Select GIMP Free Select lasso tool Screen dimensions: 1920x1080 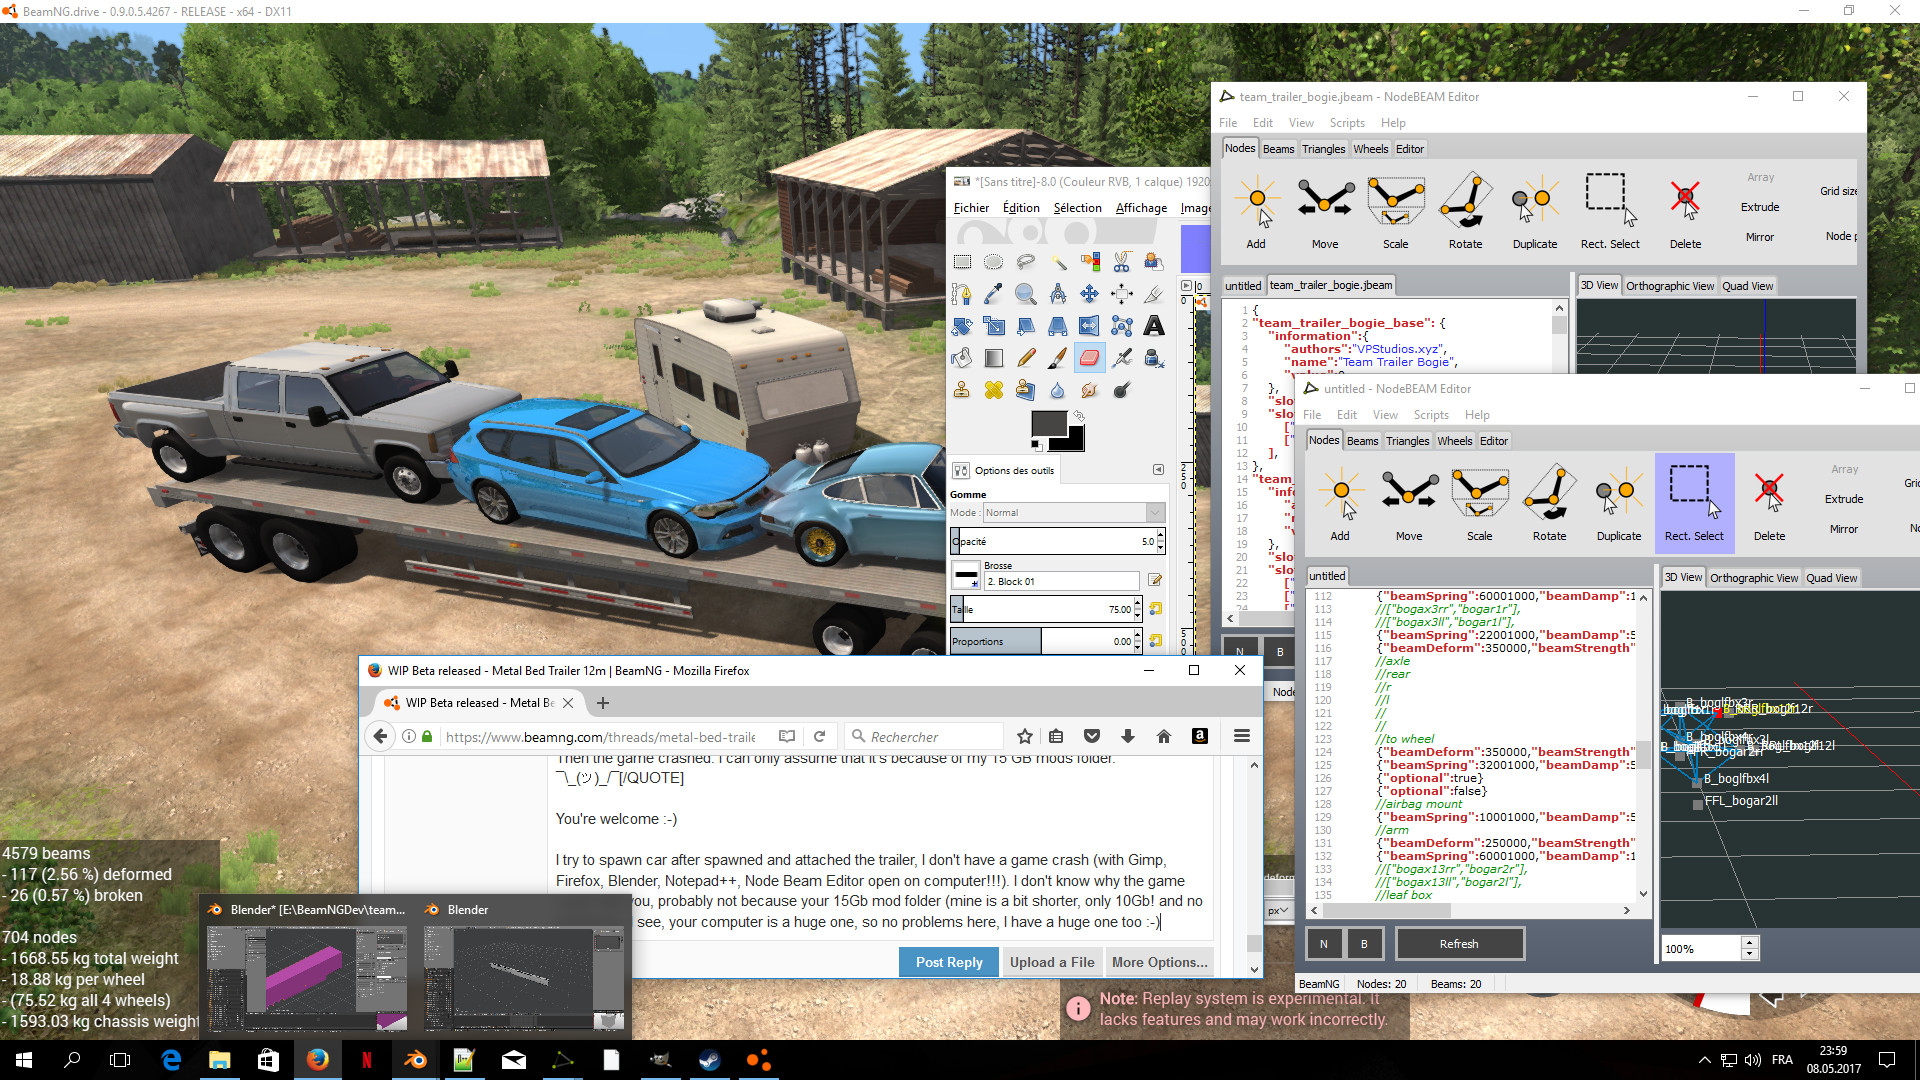pos(1025,262)
